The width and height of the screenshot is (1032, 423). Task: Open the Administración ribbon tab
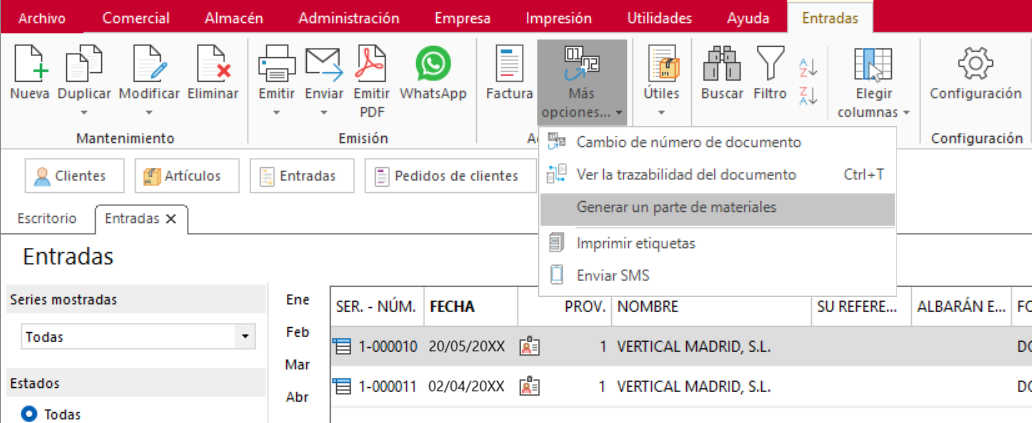[349, 18]
